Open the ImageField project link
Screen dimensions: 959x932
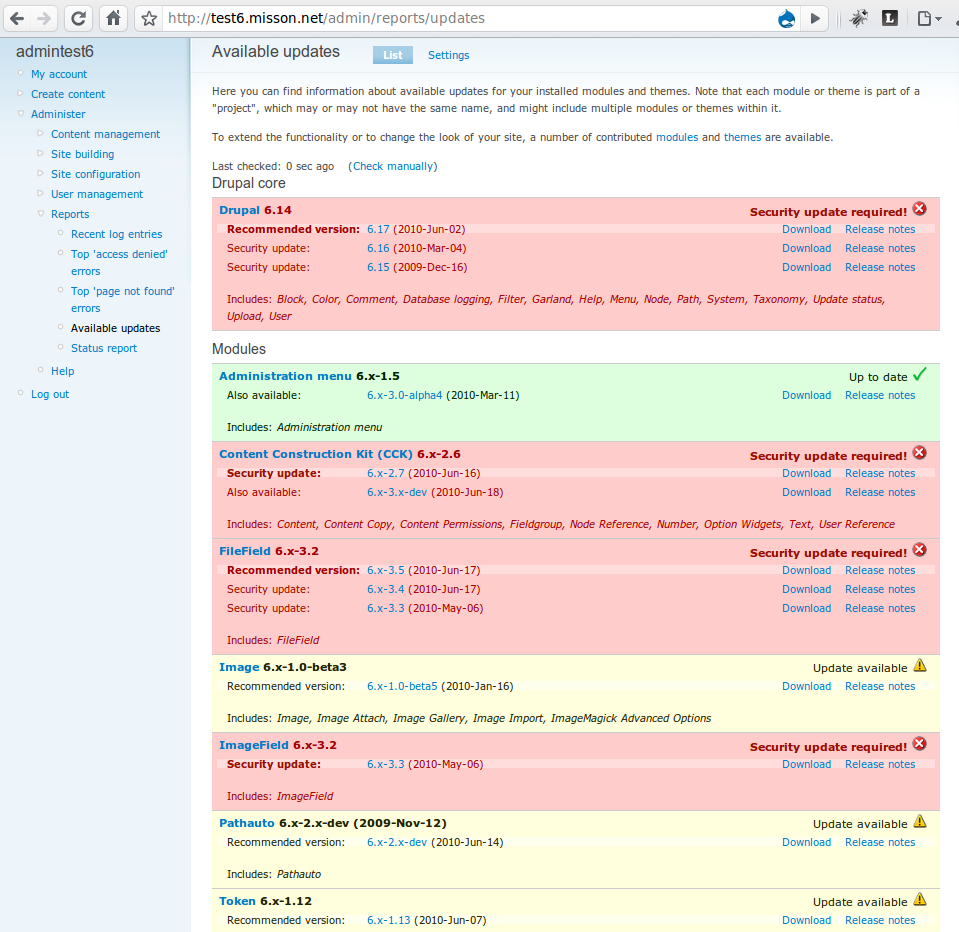point(254,745)
